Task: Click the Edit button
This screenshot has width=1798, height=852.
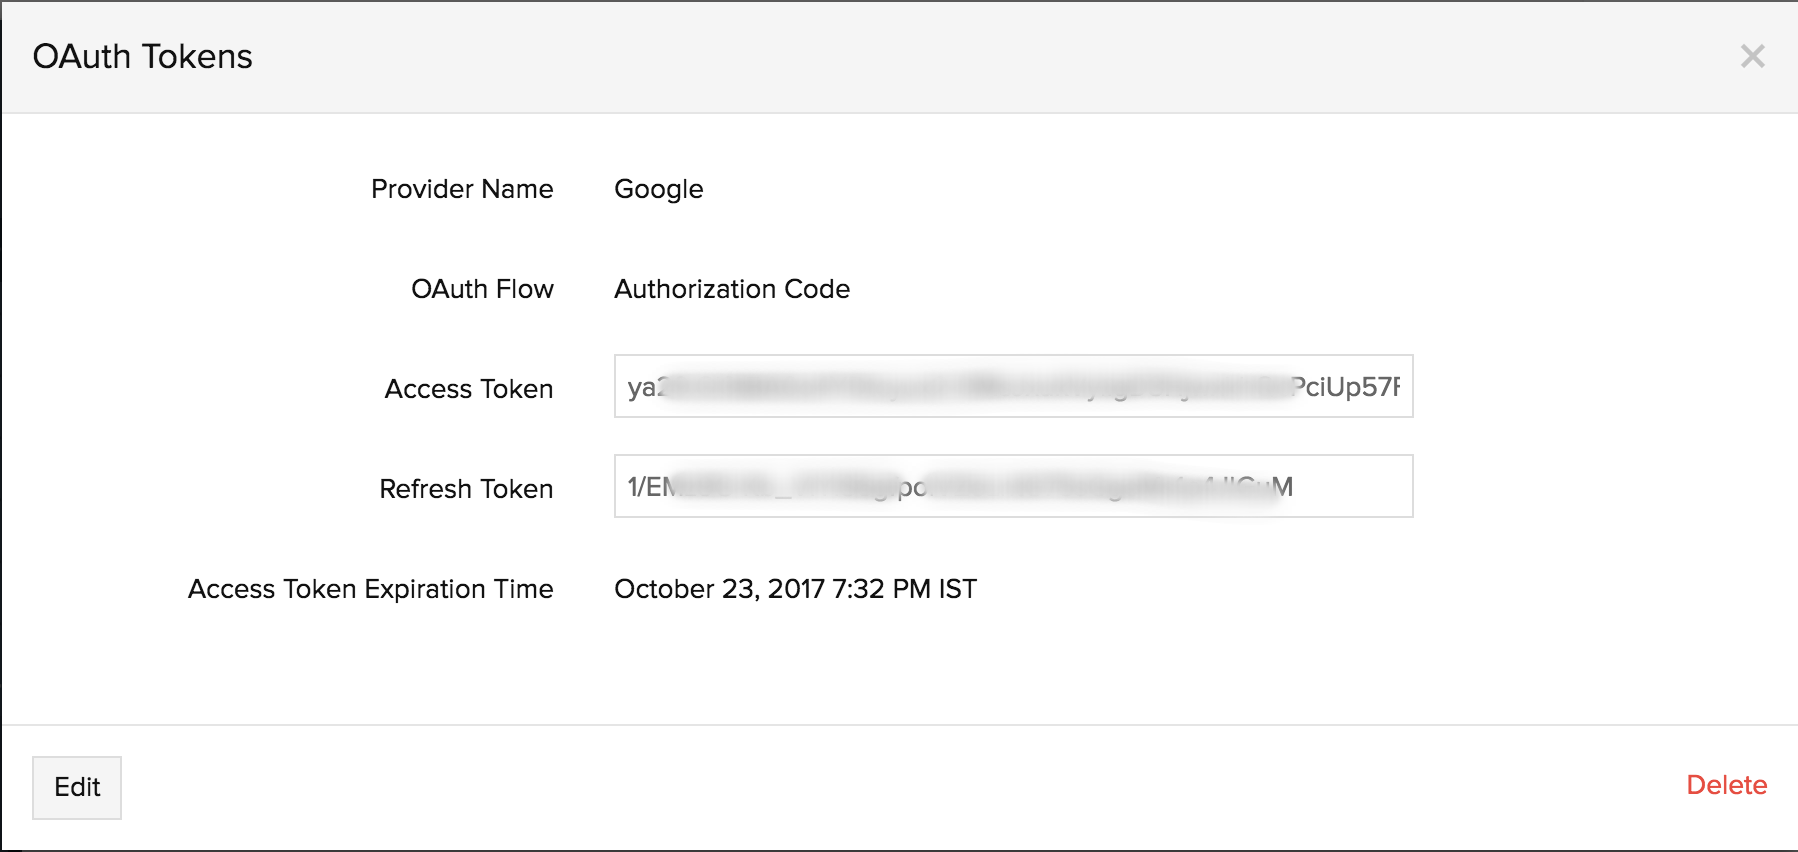Action: pos(77,787)
